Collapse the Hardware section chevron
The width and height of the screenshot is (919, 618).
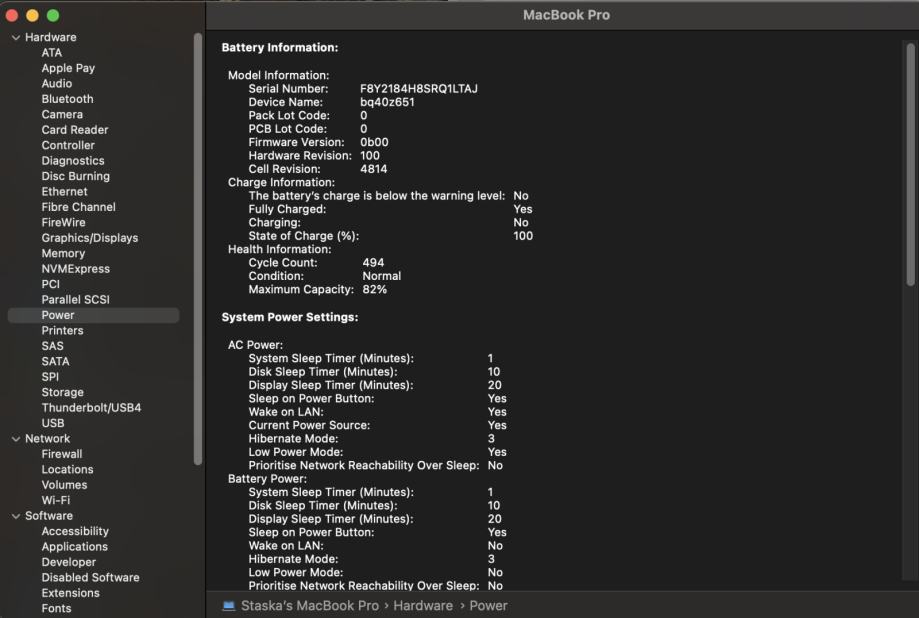point(16,38)
